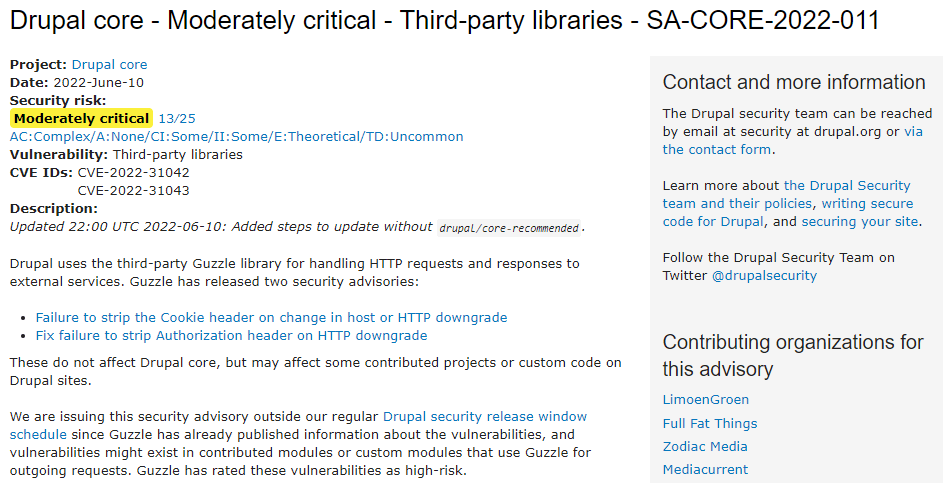943x483 pixels.
Task: Click the 13/25 security risk score
Action: 177,118
